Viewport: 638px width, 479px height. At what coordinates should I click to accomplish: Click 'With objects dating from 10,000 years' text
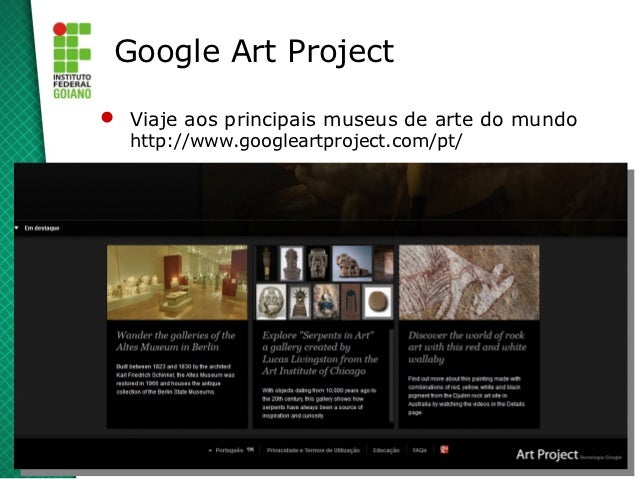coord(319,403)
